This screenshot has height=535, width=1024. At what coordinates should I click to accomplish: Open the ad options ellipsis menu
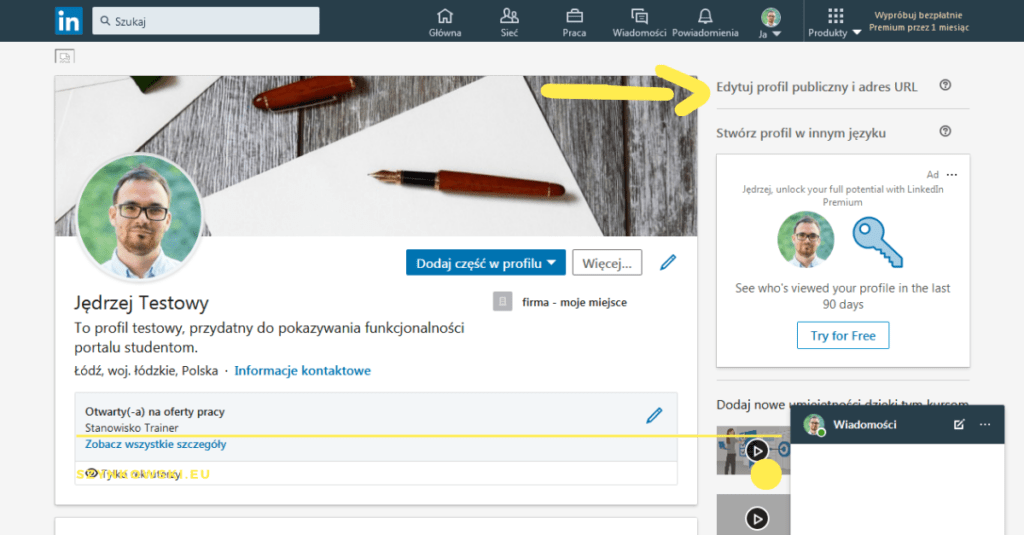click(x=952, y=174)
